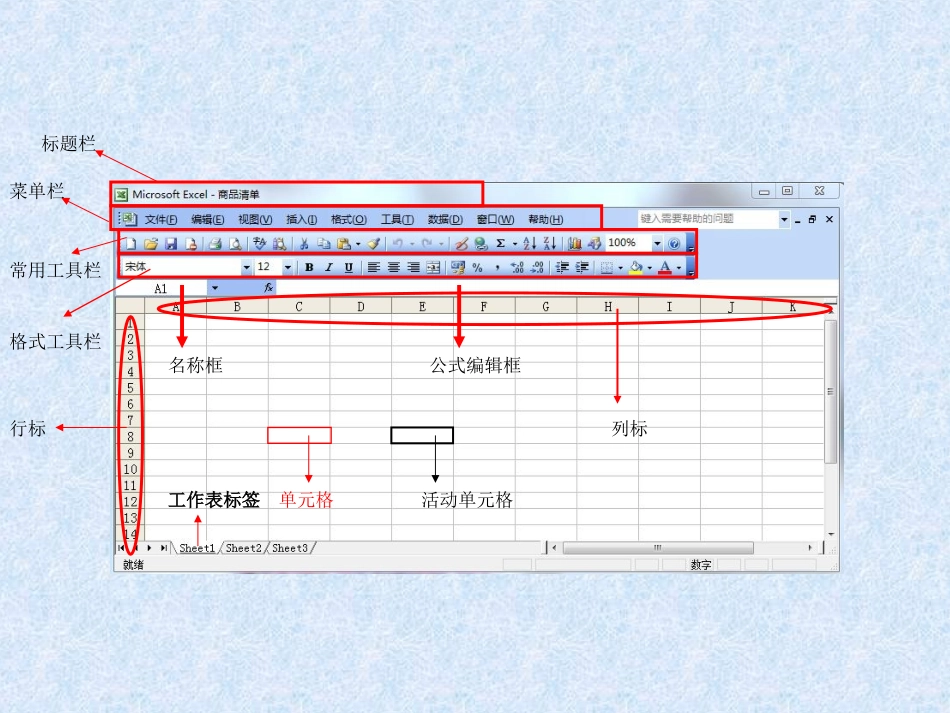The width and height of the screenshot is (950, 713).
Task: Click the Research books icon
Action: (x=279, y=244)
